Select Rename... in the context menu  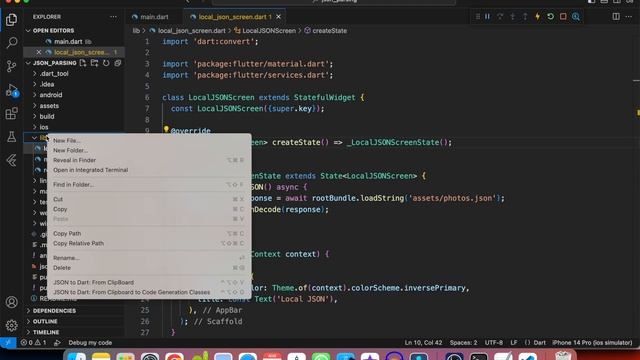[149, 258]
